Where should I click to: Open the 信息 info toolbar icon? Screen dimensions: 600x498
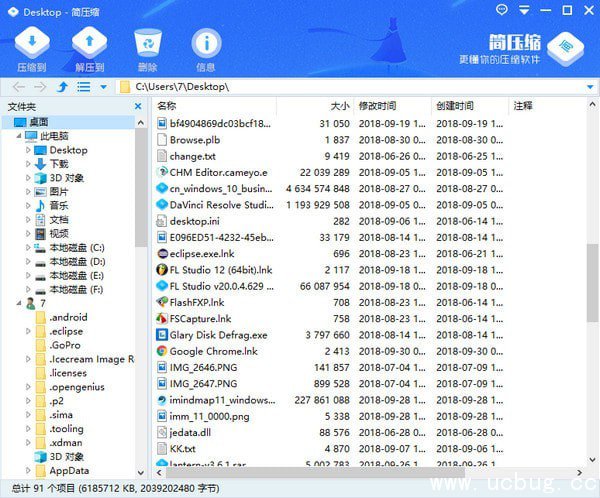(206, 43)
